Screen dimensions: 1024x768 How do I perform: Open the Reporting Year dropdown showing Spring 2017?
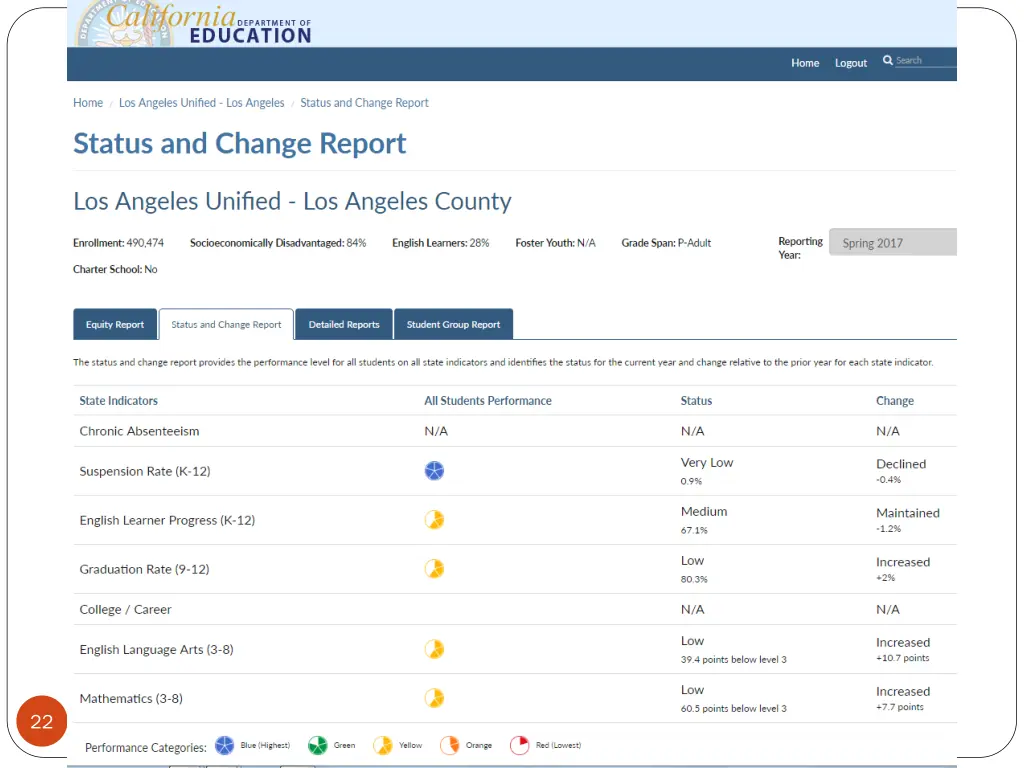pos(893,242)
